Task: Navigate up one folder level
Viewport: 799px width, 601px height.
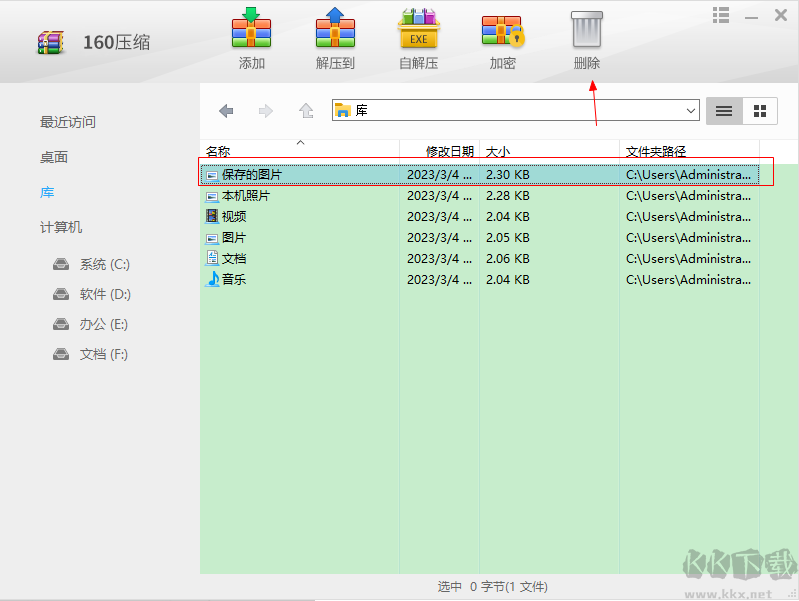Action: 306,111
